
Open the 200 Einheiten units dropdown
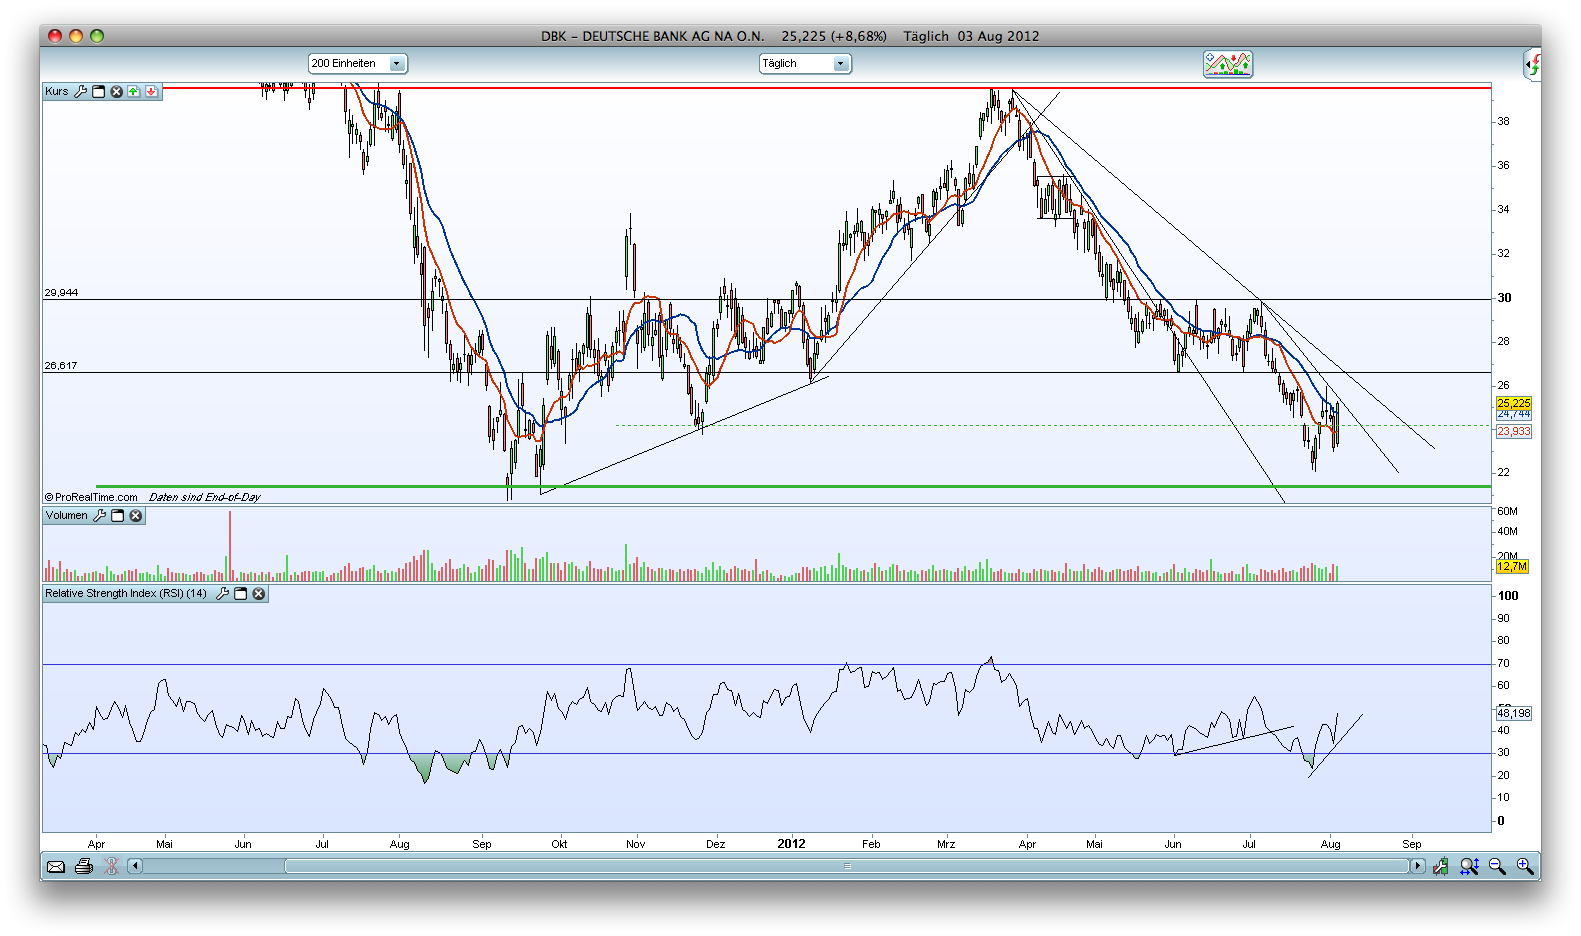[x=358, y=64]
